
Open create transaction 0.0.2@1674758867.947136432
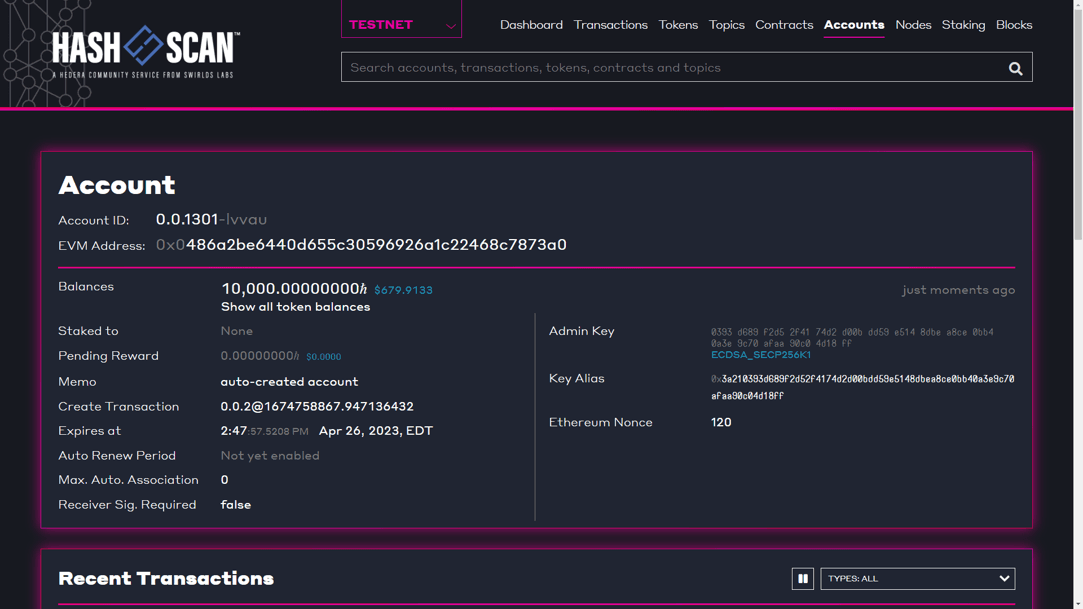317,407
